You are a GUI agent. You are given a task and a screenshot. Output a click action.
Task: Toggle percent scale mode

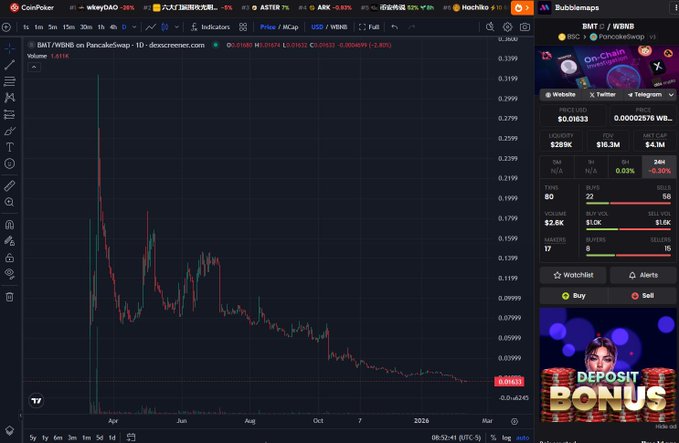point(493,438)
